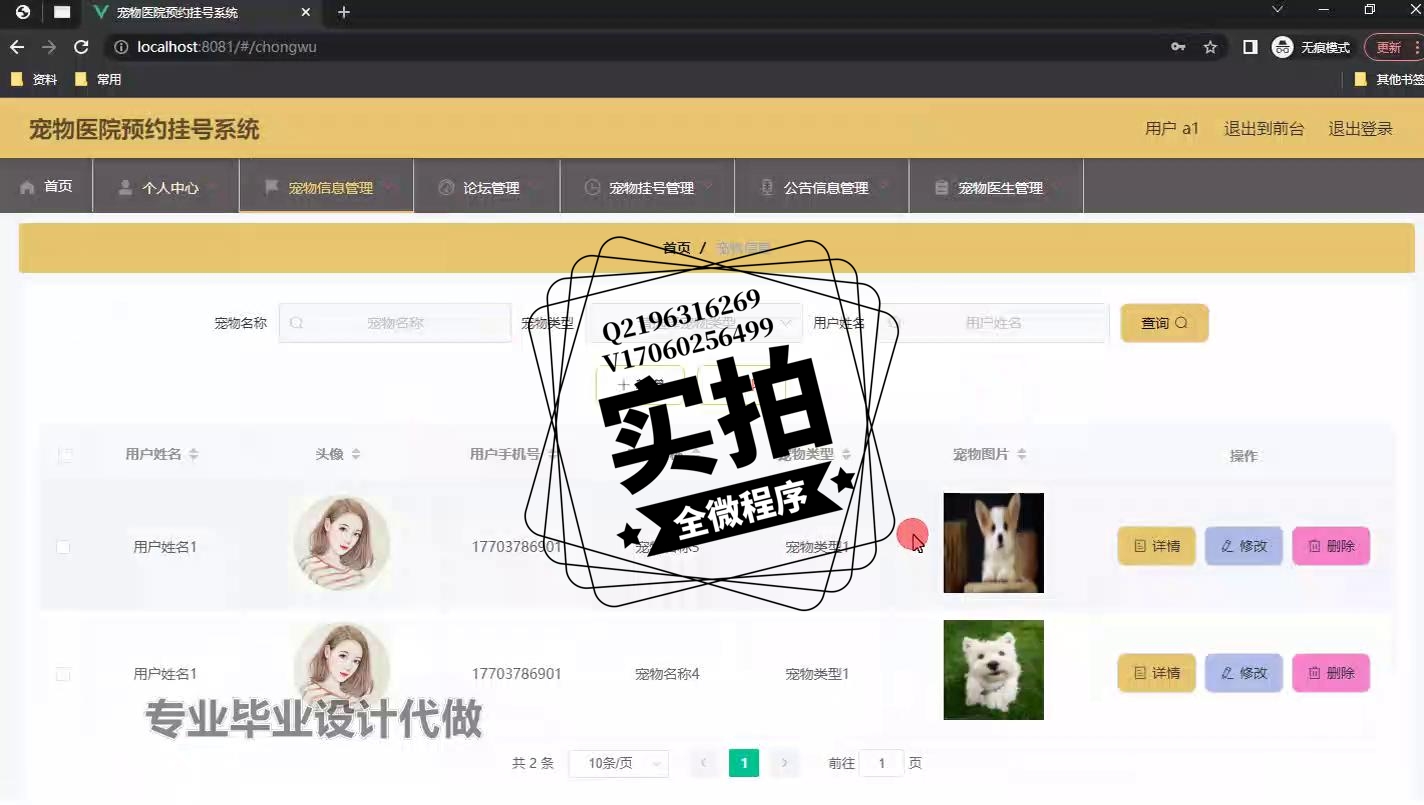The width and height of the screenshot is (1424, 805).
Task: Check the row with 宠物类型1 corgi picture
Action: 63,547
